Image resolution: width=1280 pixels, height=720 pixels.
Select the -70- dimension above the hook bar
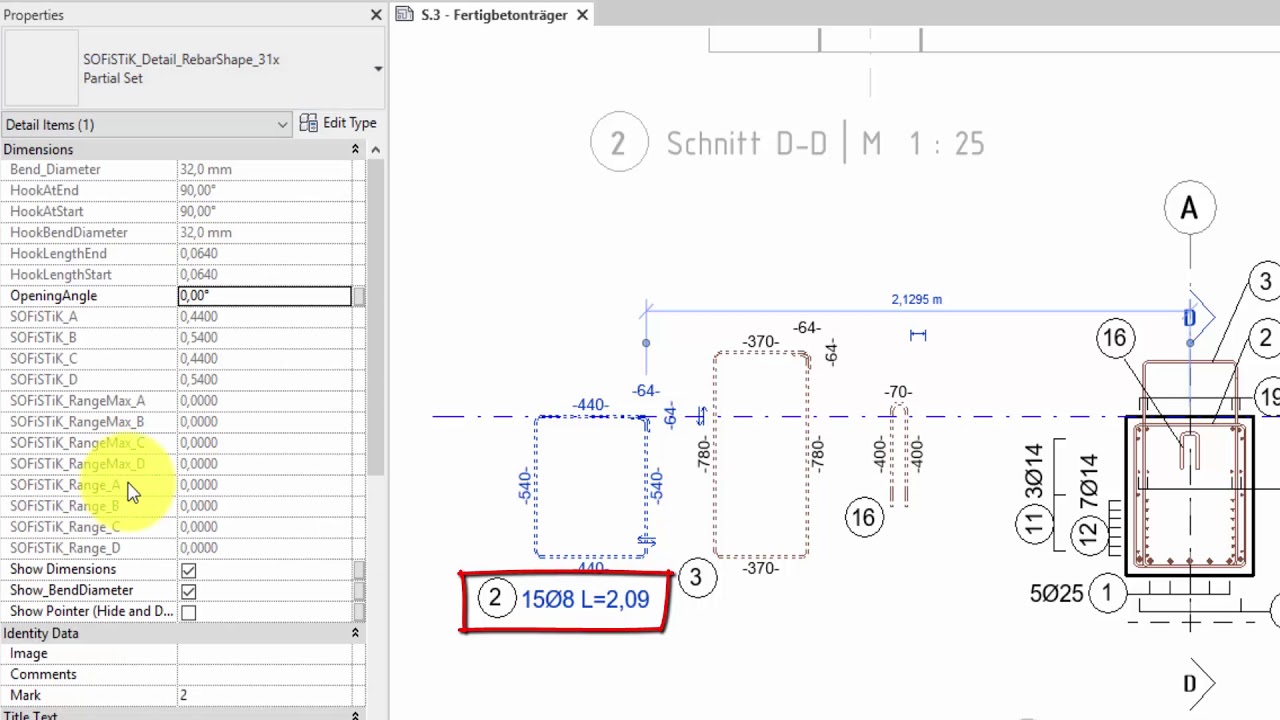click(898, 393)
